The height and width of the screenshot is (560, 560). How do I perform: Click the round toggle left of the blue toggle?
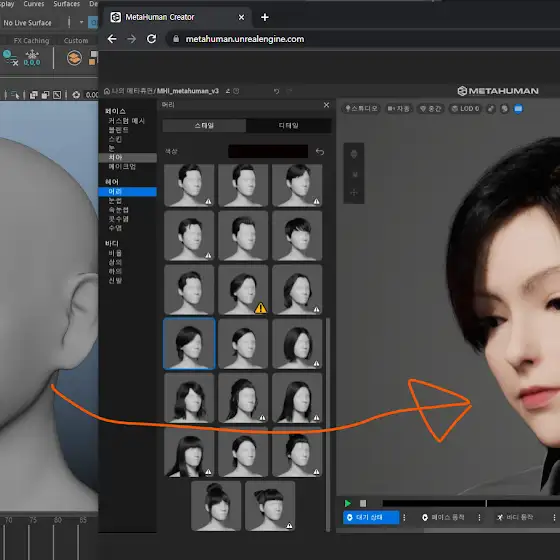[x=504, y=109]
